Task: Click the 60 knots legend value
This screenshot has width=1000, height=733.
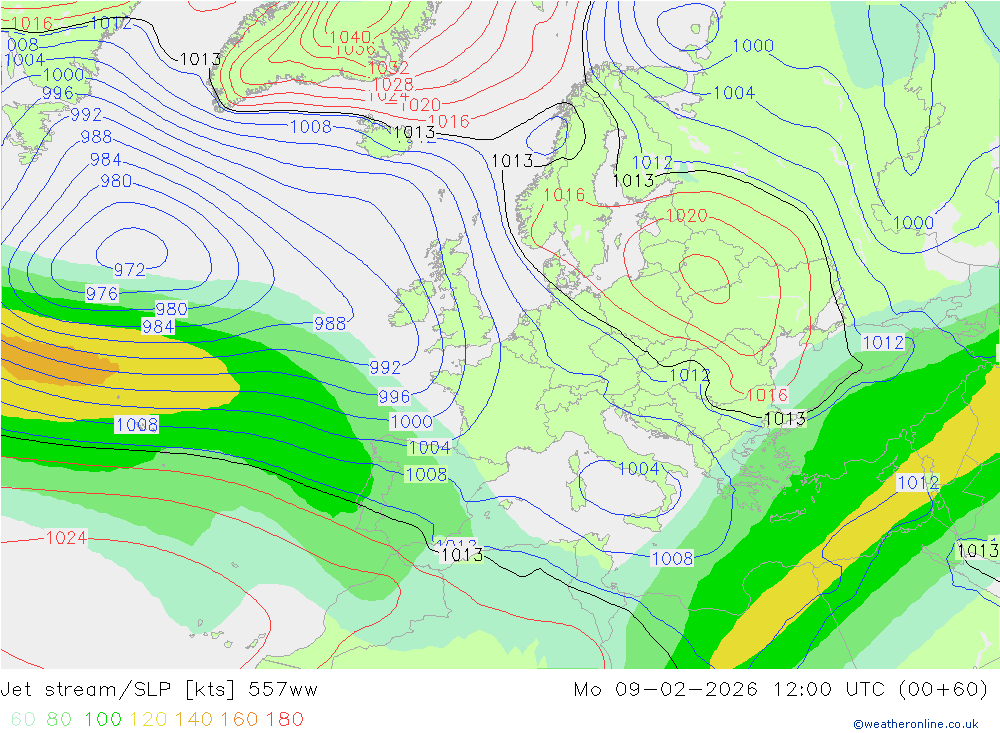Action: click(x=23, y=719)
